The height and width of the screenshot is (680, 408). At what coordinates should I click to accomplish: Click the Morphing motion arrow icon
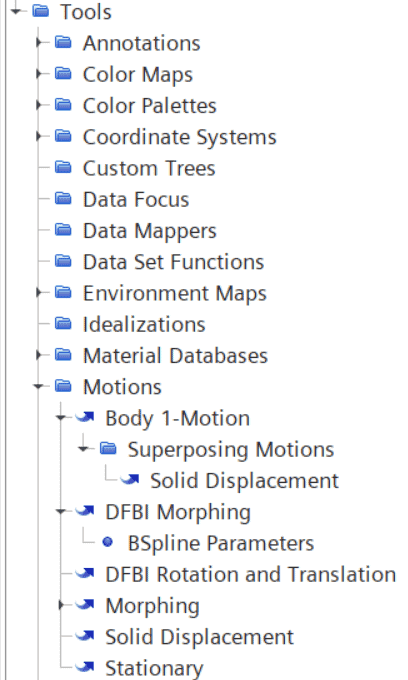click(85, 605)
